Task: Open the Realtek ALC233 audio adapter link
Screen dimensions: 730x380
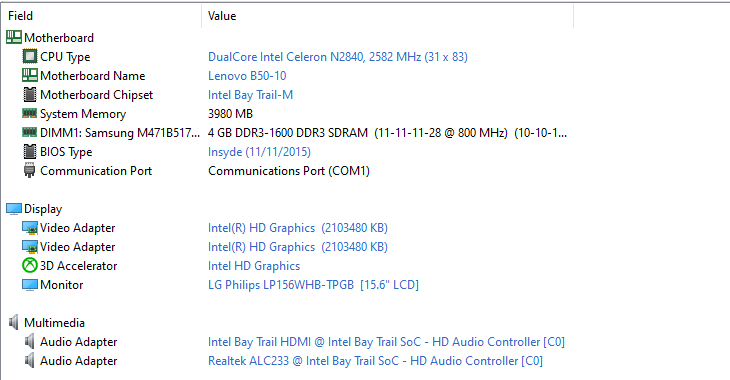Action: 375,361
